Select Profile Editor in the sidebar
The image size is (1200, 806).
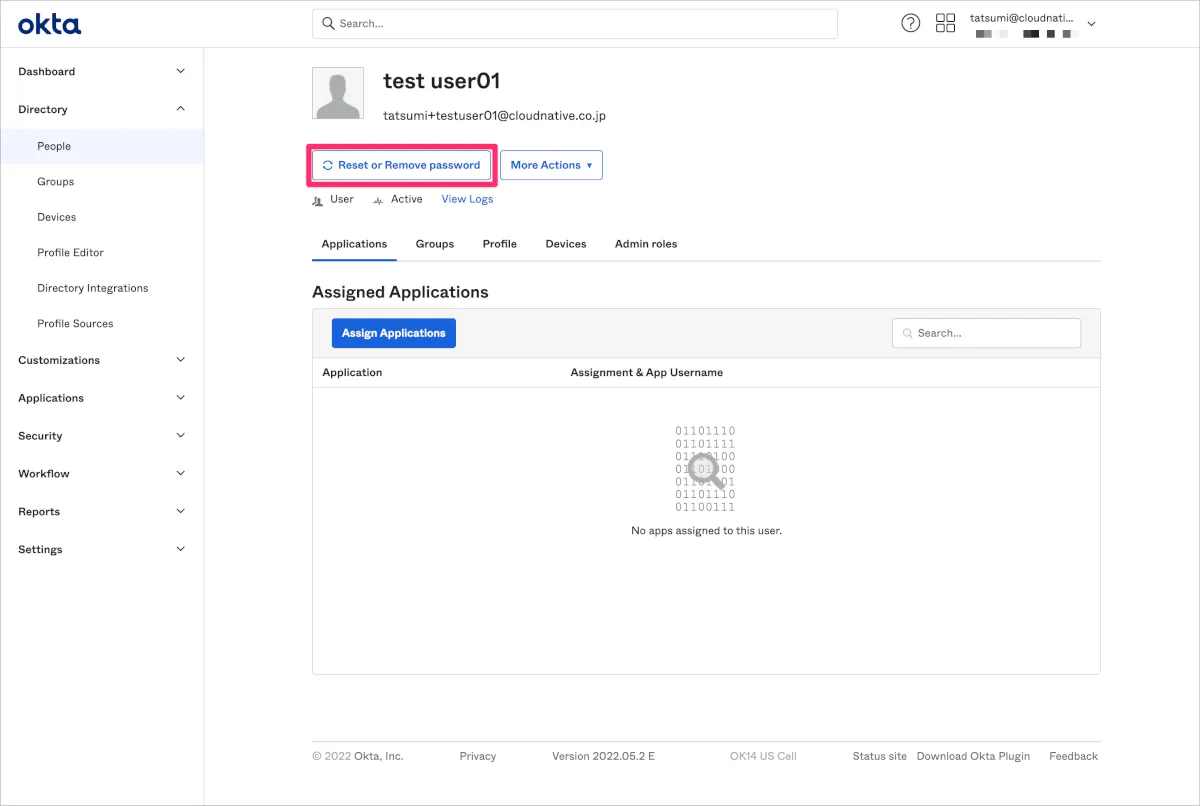coord(70,253)
